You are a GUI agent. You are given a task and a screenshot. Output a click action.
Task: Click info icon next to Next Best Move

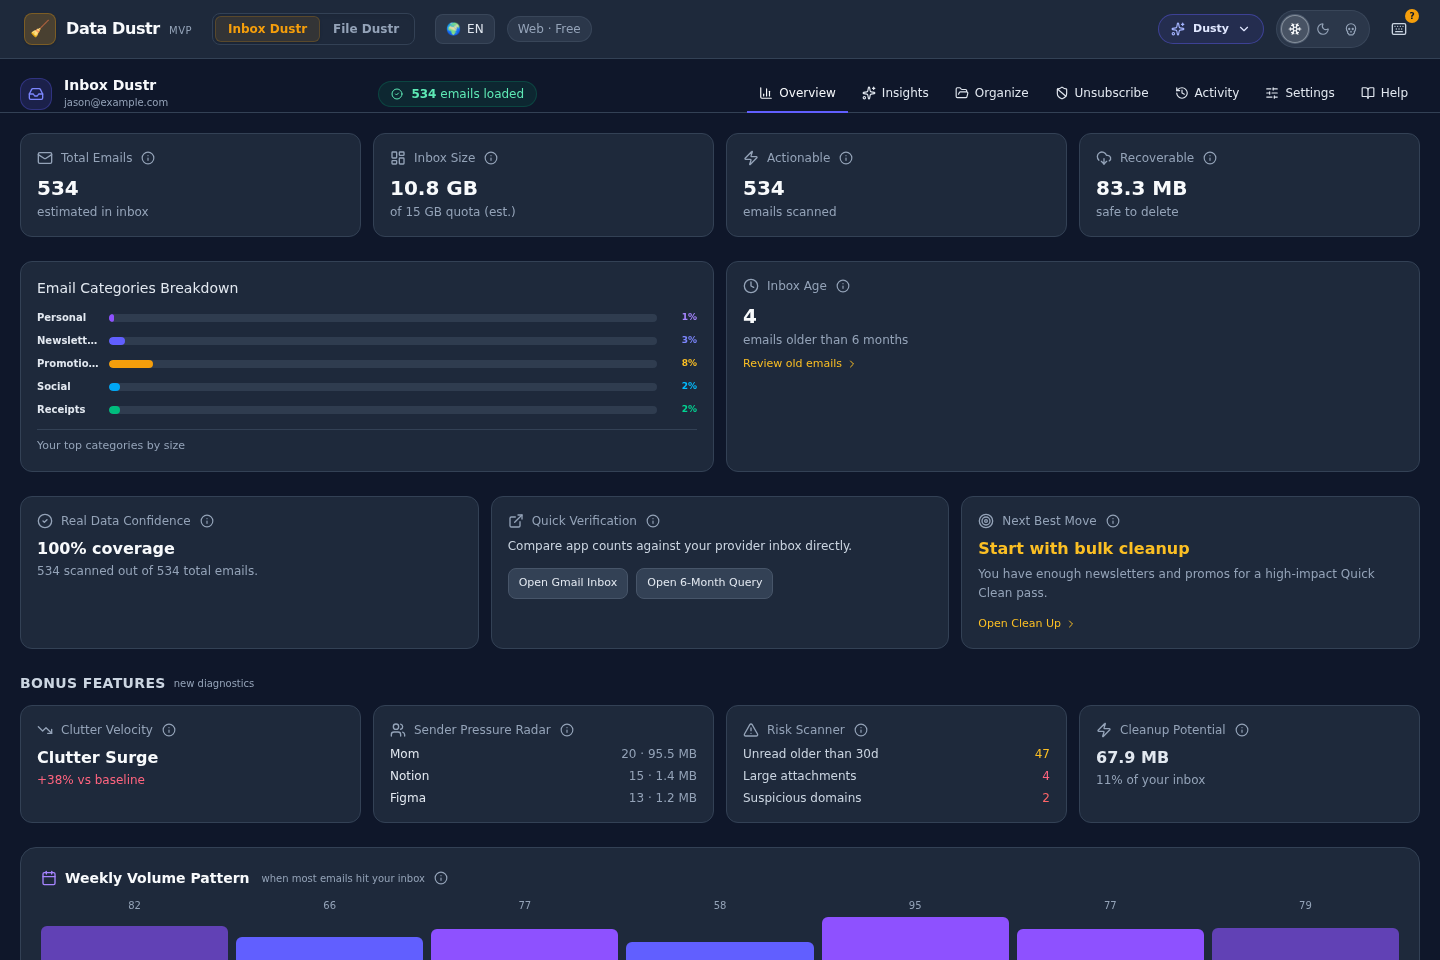coord(1113,521)
